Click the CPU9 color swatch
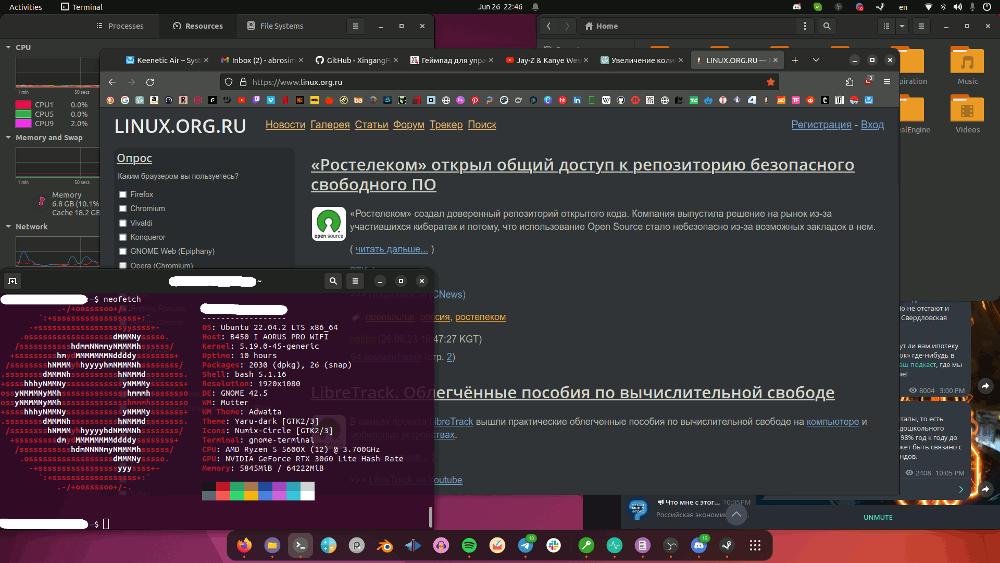Image resolution: width=1000 pixels, height=563 pixels. point(23,123)
